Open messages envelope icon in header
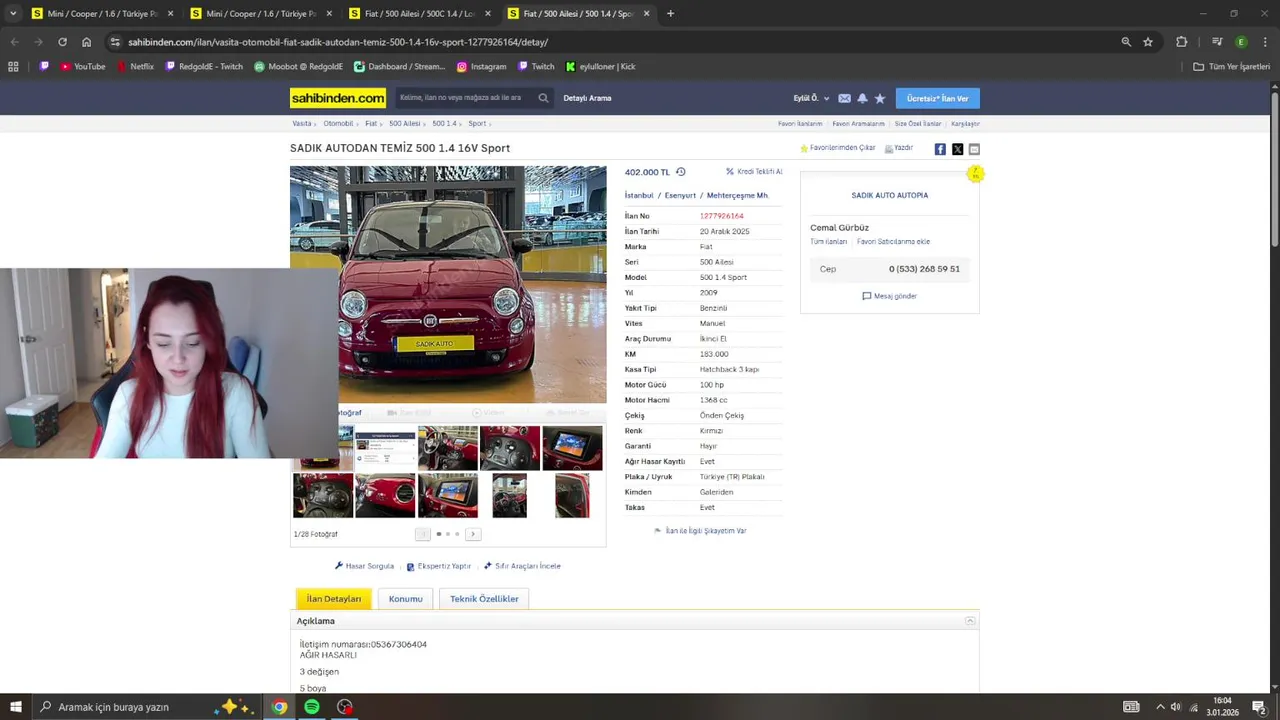 pos(844,98)
